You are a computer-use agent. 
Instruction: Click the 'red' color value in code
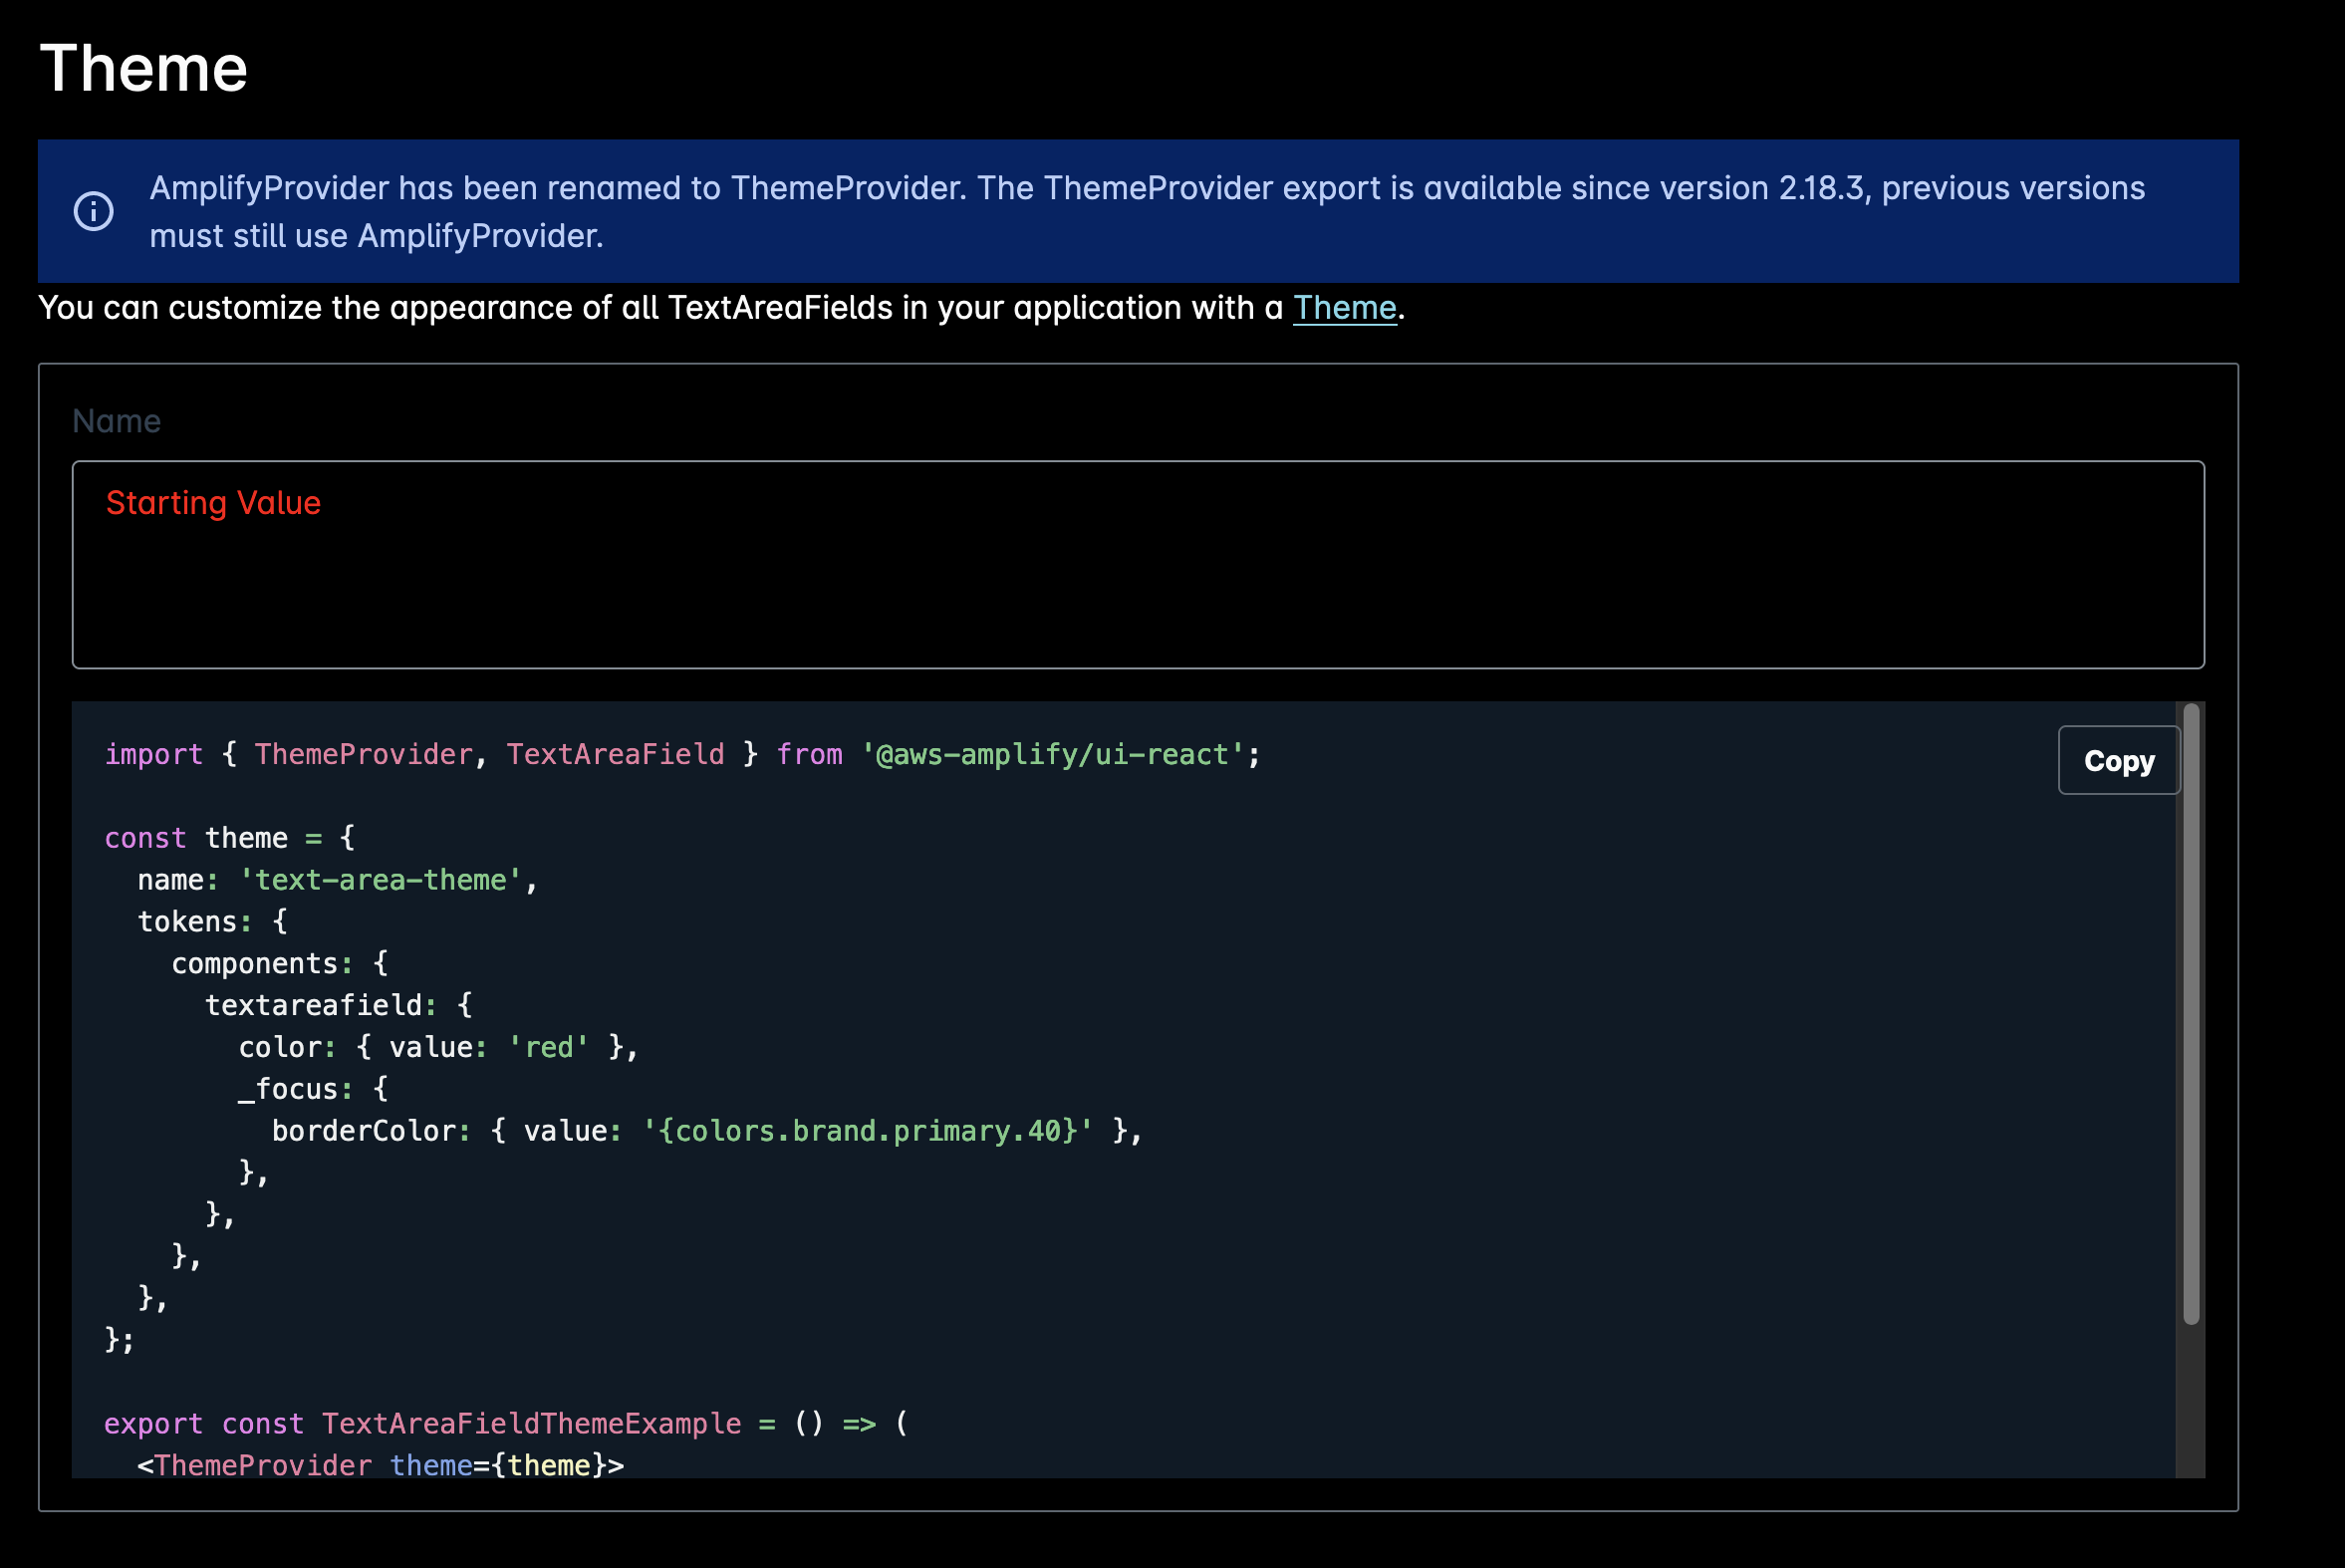pyautogui.click(x=548, y=1047)
